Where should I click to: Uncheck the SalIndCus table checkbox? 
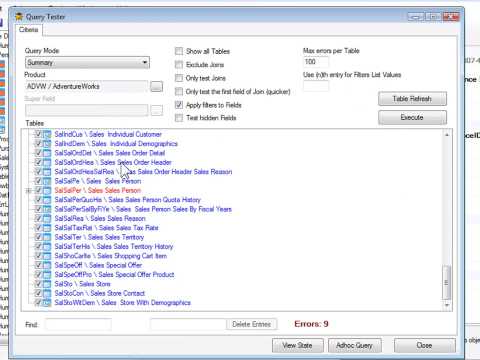(x=38, y=134)
